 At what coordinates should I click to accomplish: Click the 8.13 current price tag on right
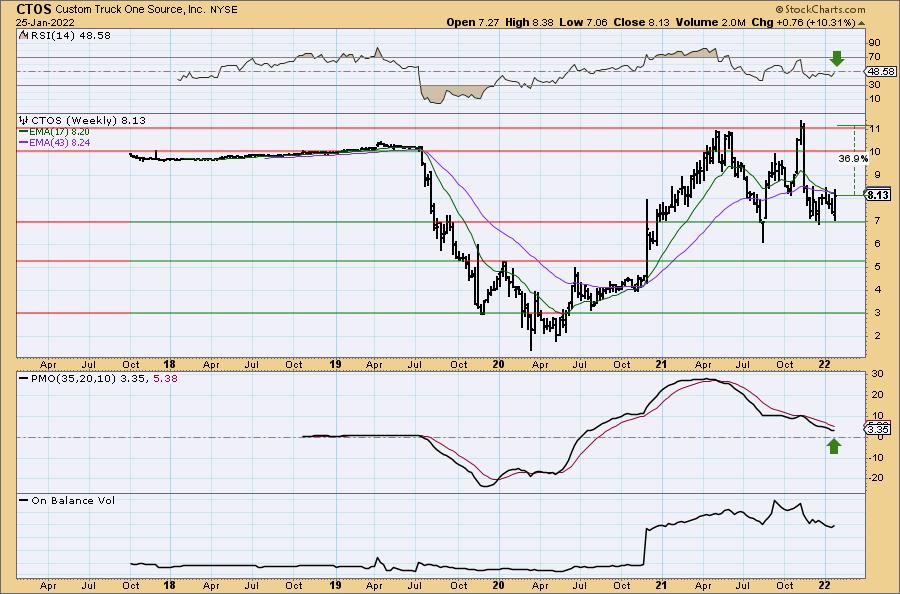pyautogui.click(x=878, y=195)
